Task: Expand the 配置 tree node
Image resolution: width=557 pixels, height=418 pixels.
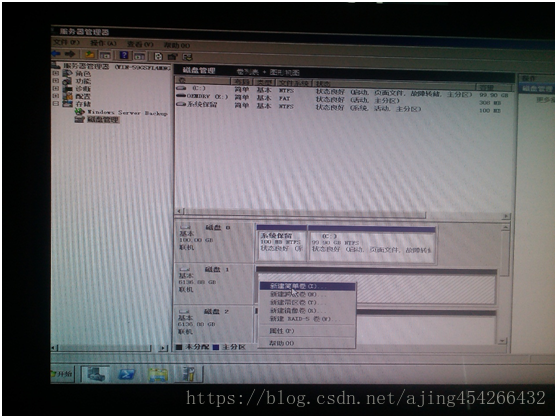Action: 56,96
